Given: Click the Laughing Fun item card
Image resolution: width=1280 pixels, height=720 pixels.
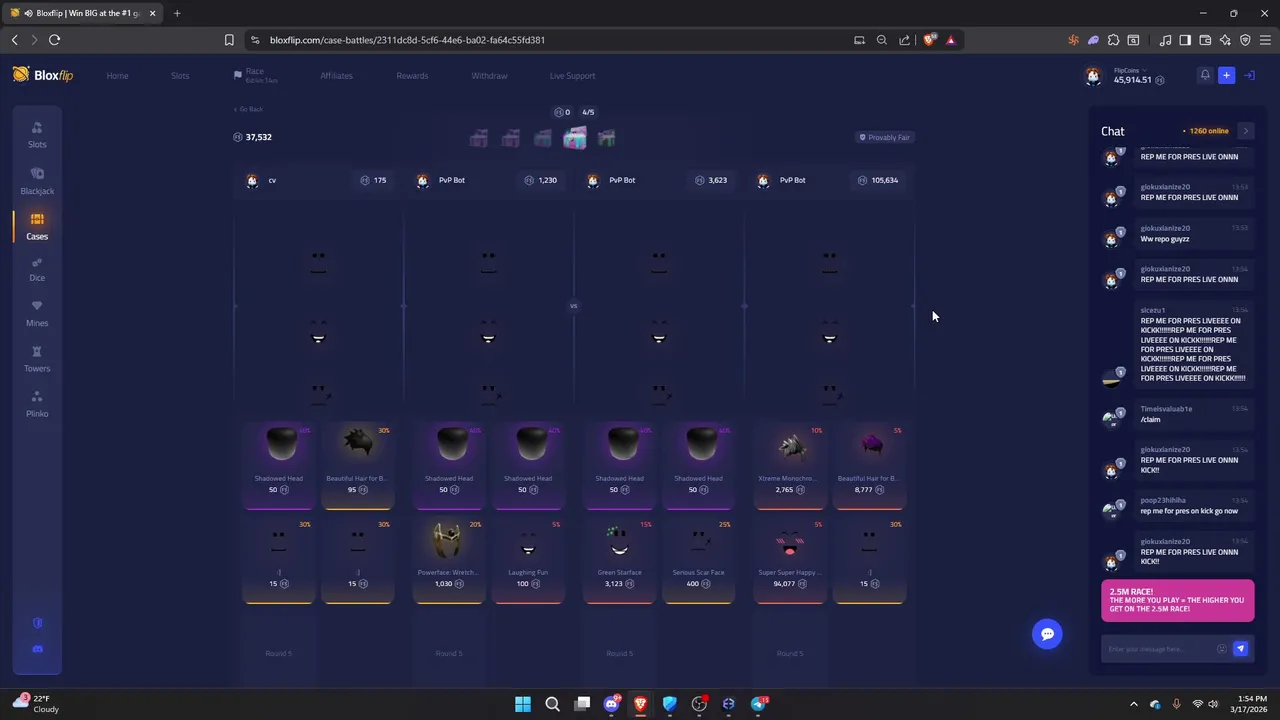Looking at the screenshot, I should (528, 560).
